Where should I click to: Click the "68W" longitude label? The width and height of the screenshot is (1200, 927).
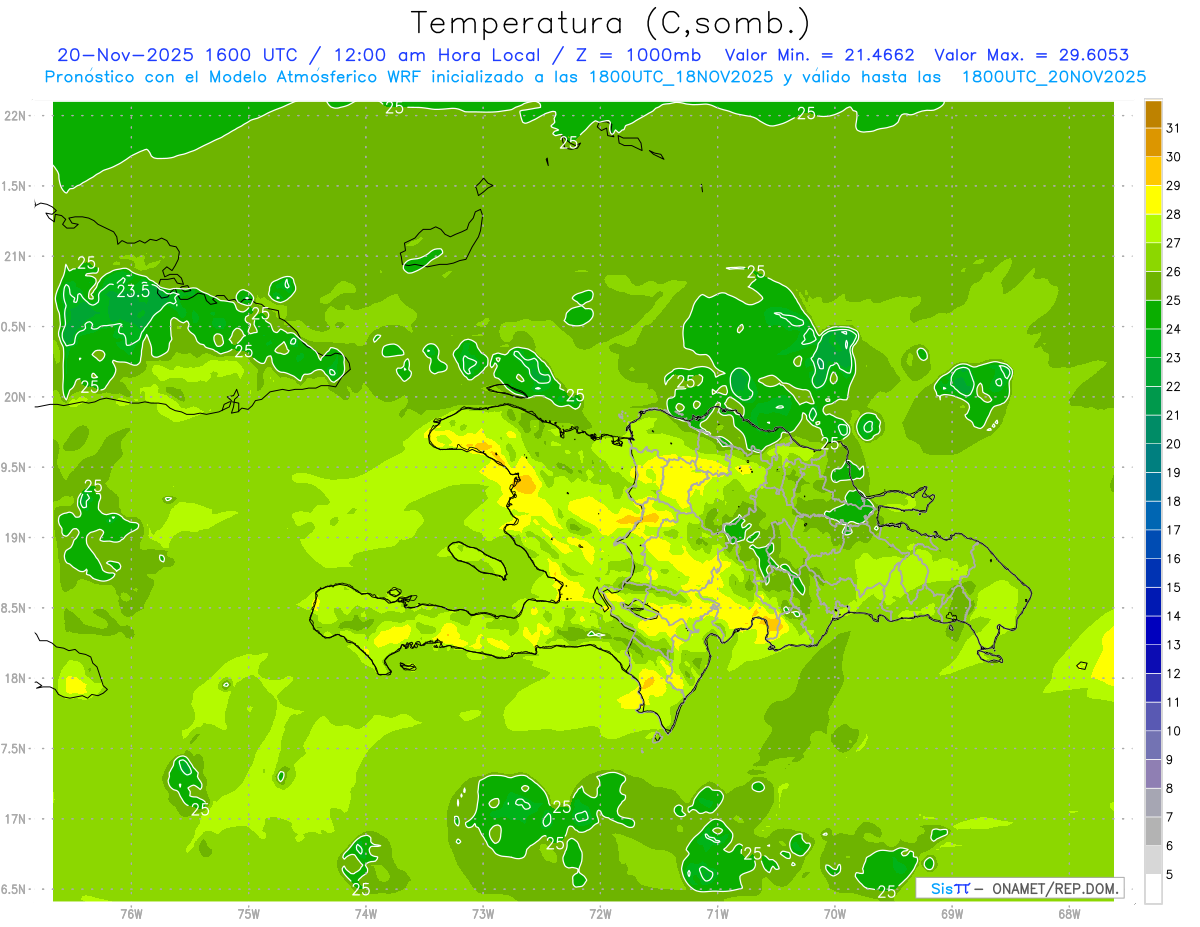coord(1069,914)
